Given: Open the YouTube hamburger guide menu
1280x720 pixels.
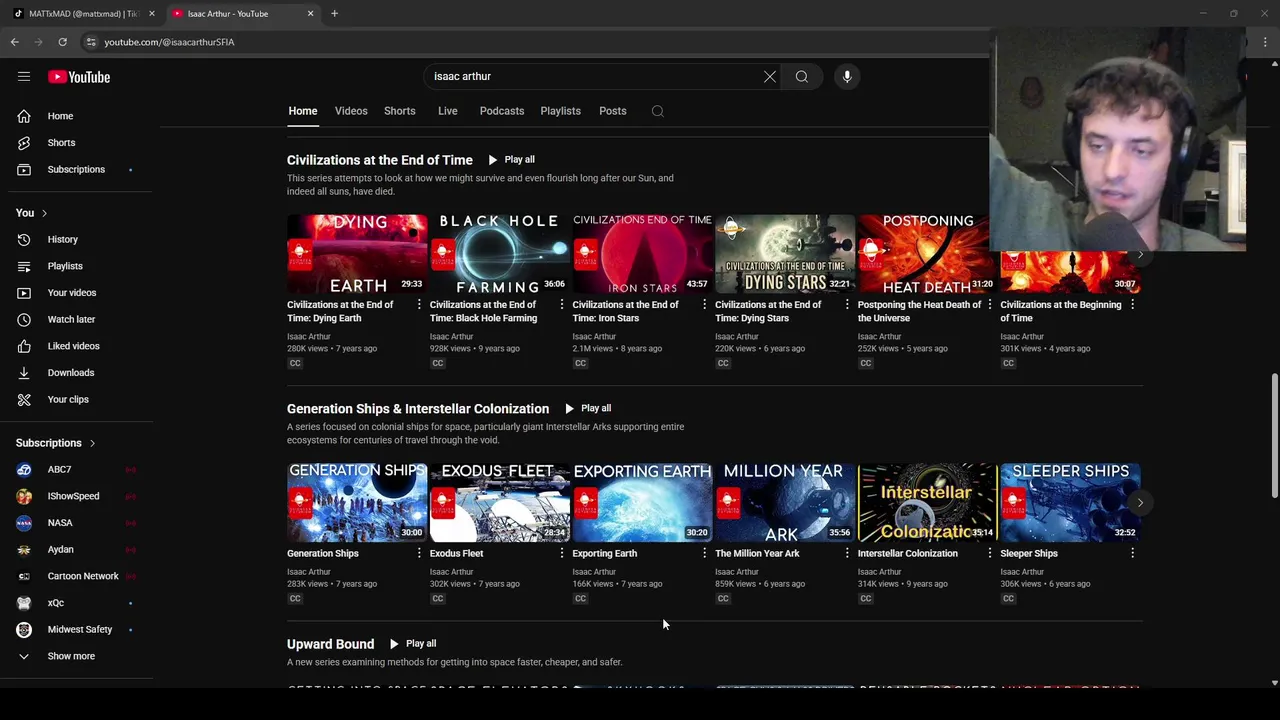Looking at the screenshot, I should (24, 76).
